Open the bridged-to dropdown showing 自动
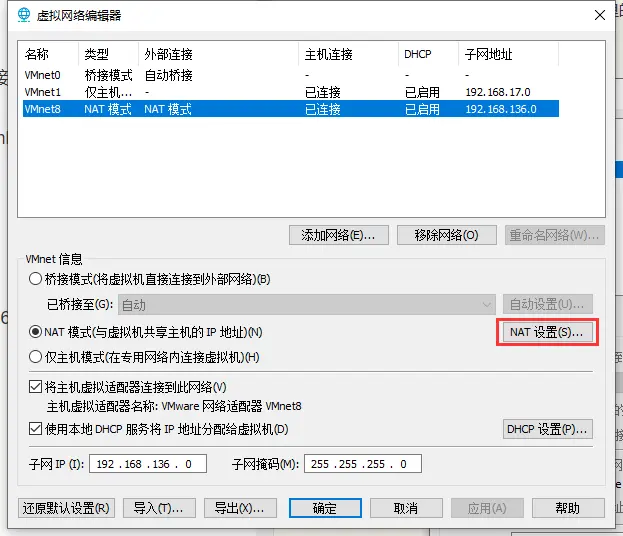The width and height of the screenshot is (623, 536). pyautogui.click(x=306, y=304)
